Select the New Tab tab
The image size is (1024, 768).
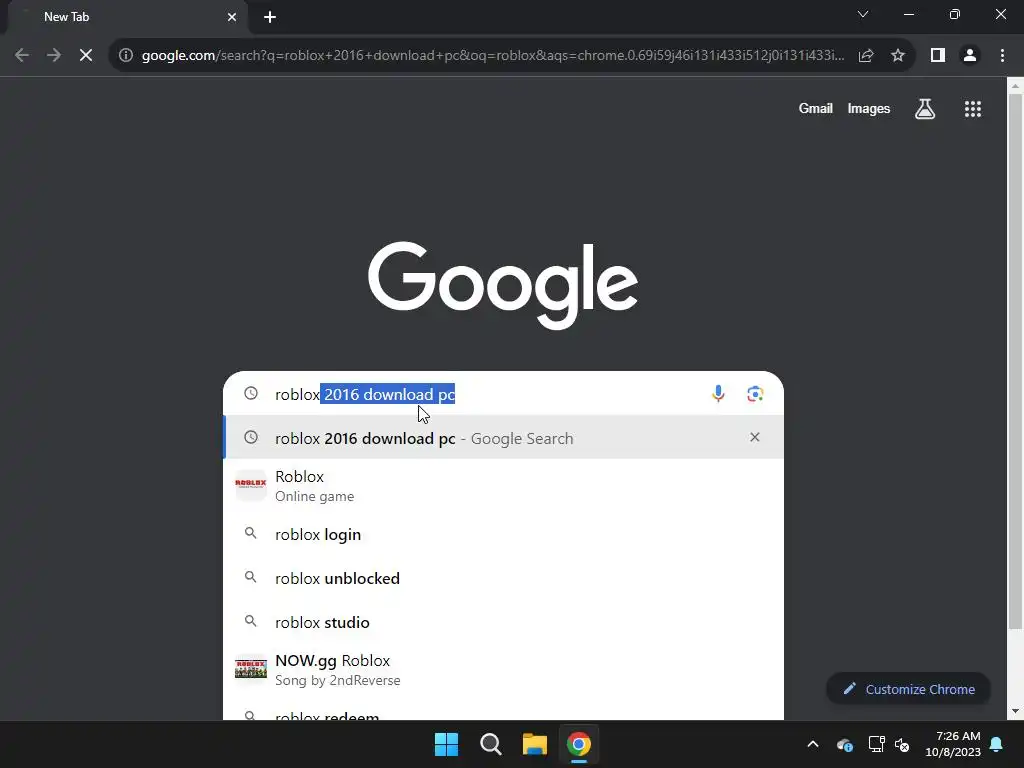(x=127, y=17)
